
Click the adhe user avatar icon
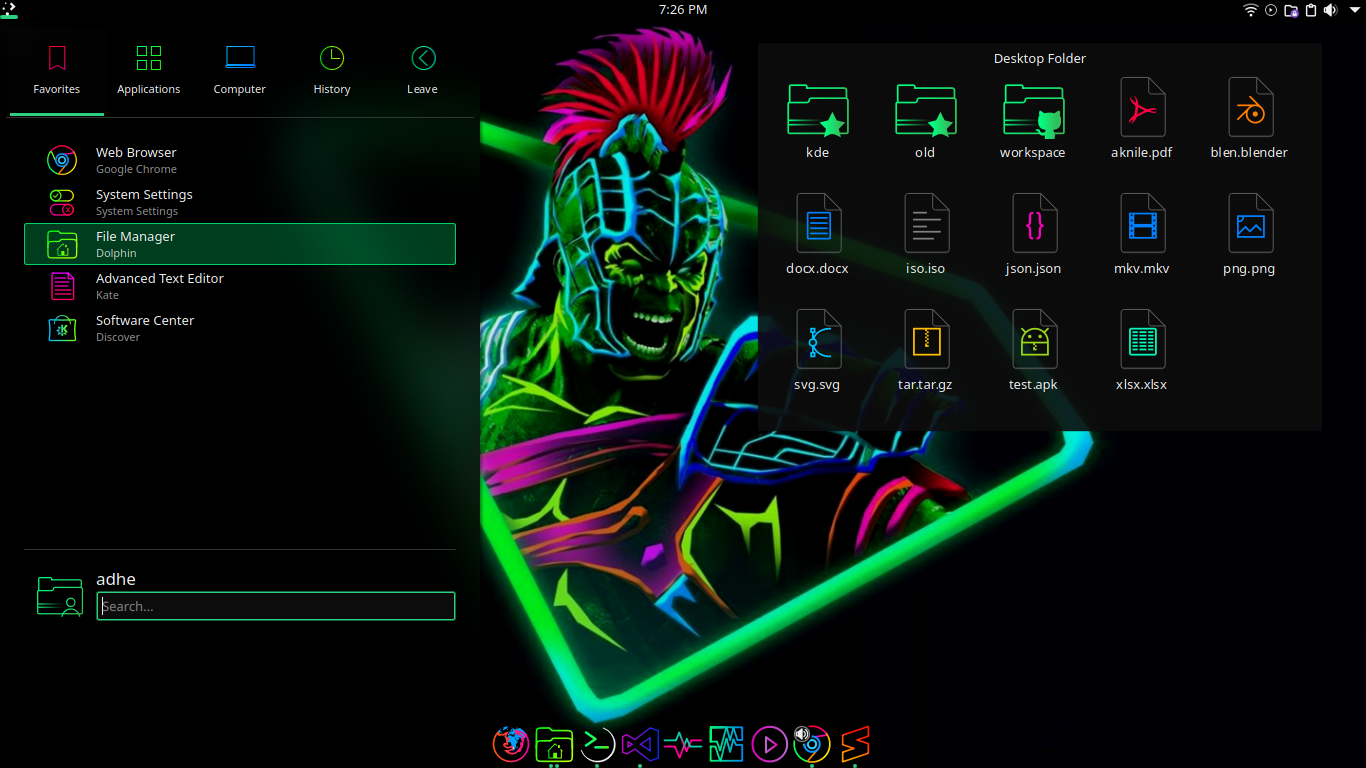click(x=60, y=596)
